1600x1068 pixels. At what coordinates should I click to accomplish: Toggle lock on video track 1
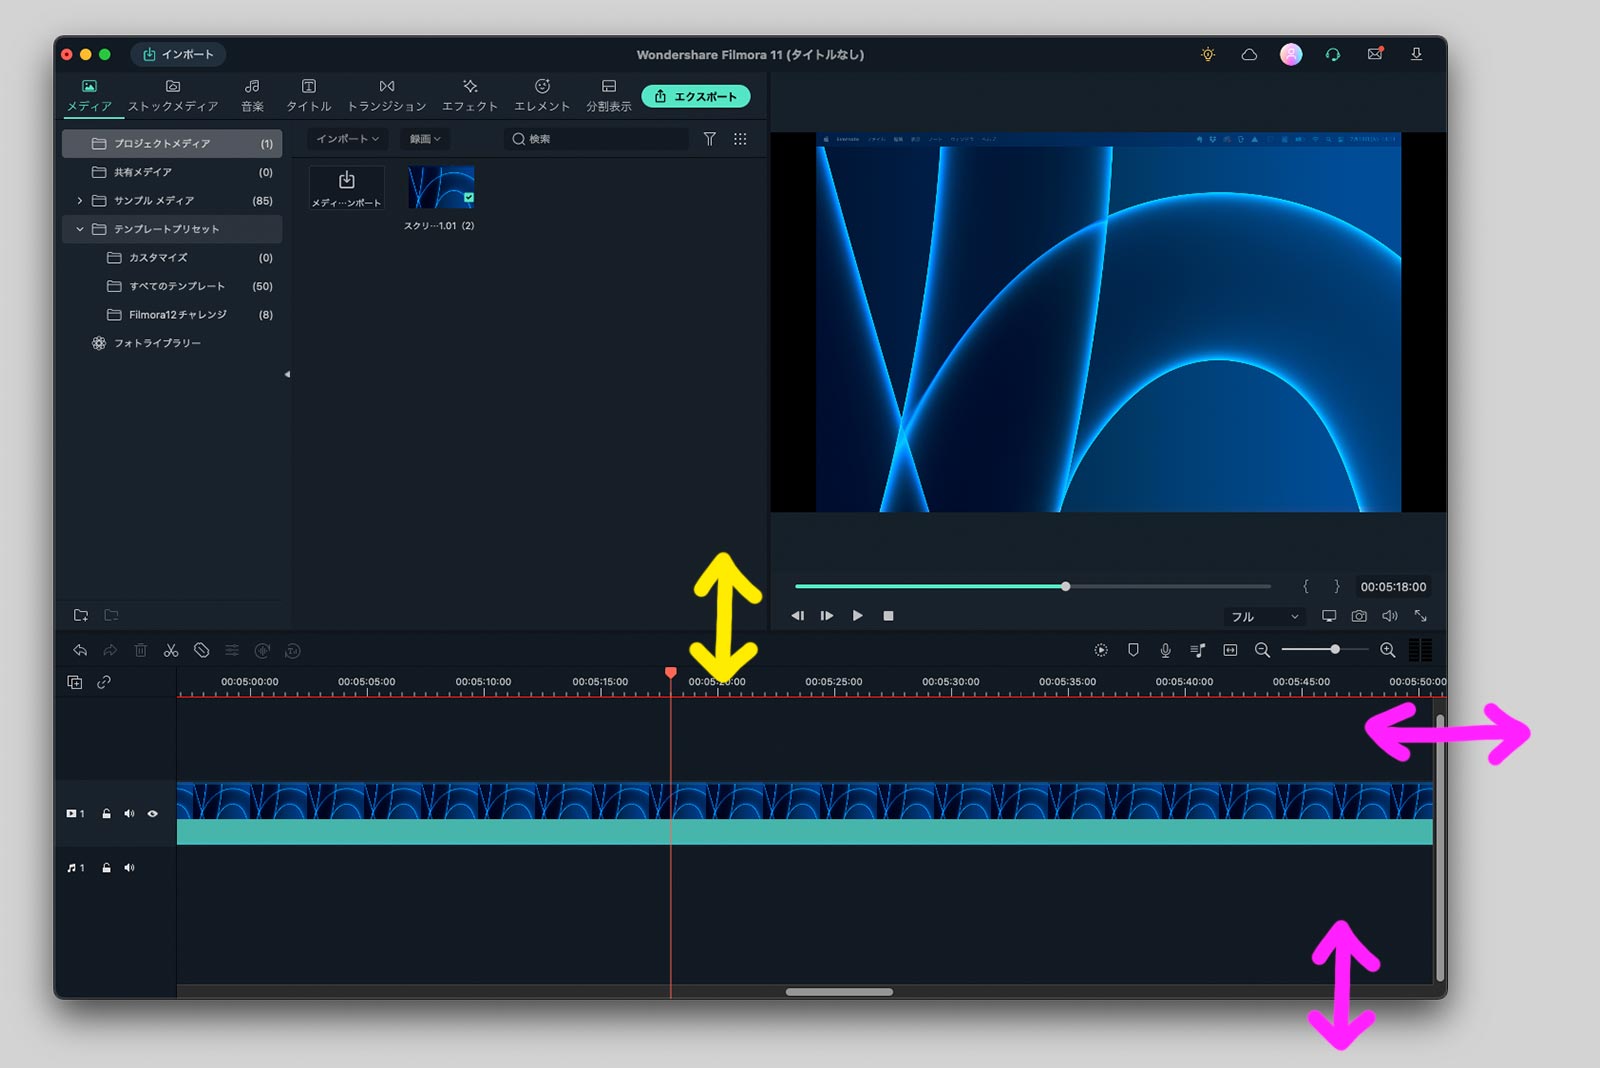(x=106, y=814)
